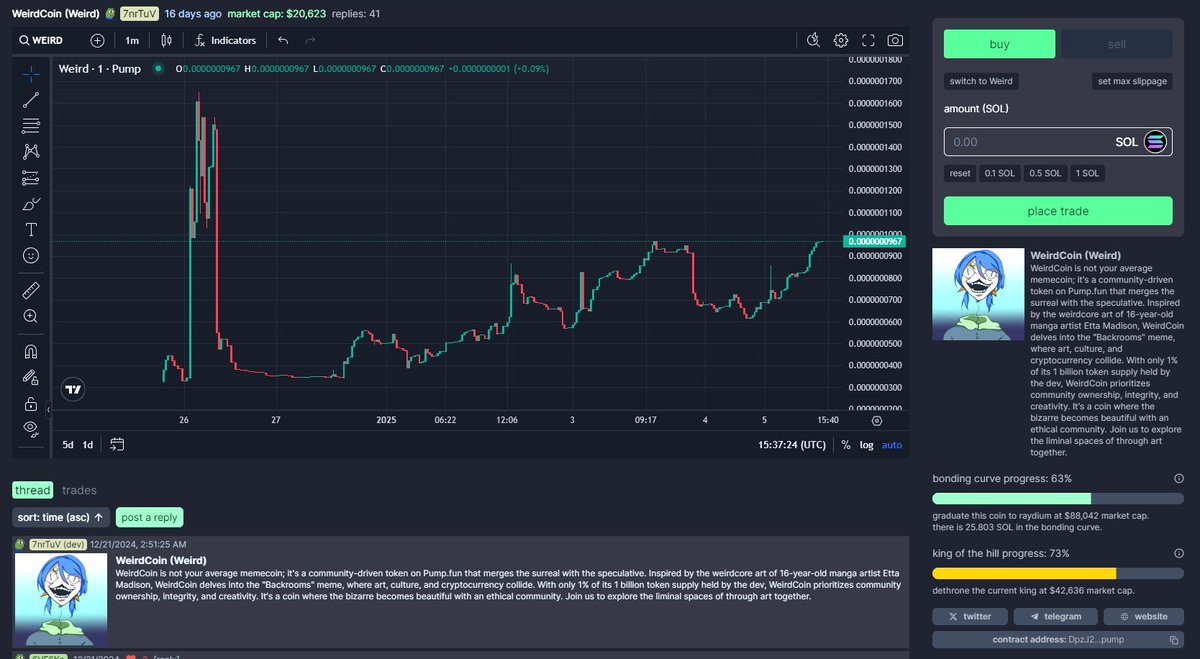1200x659 pixels.
Task: Open chart settings gear
Action: [x=841, y=41]
